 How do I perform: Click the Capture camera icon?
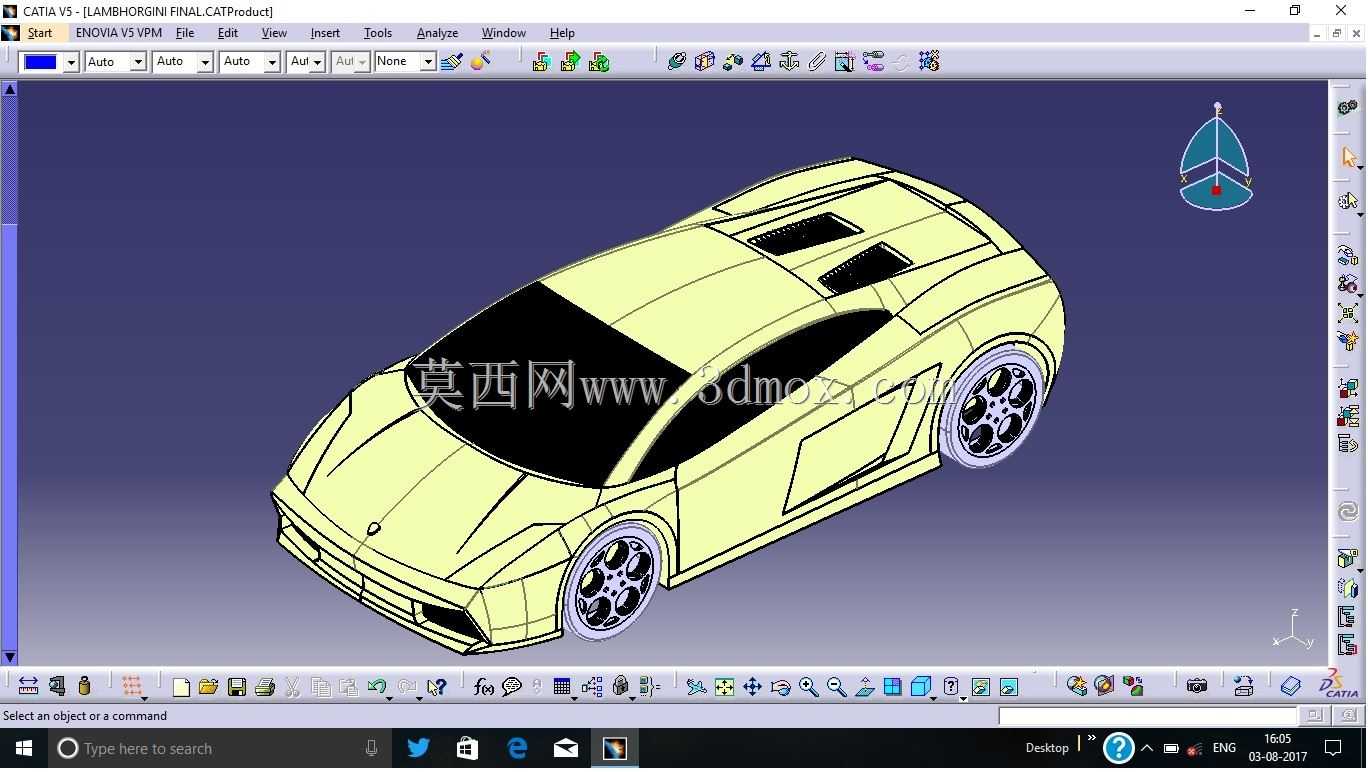click(x=1196, y=686)
